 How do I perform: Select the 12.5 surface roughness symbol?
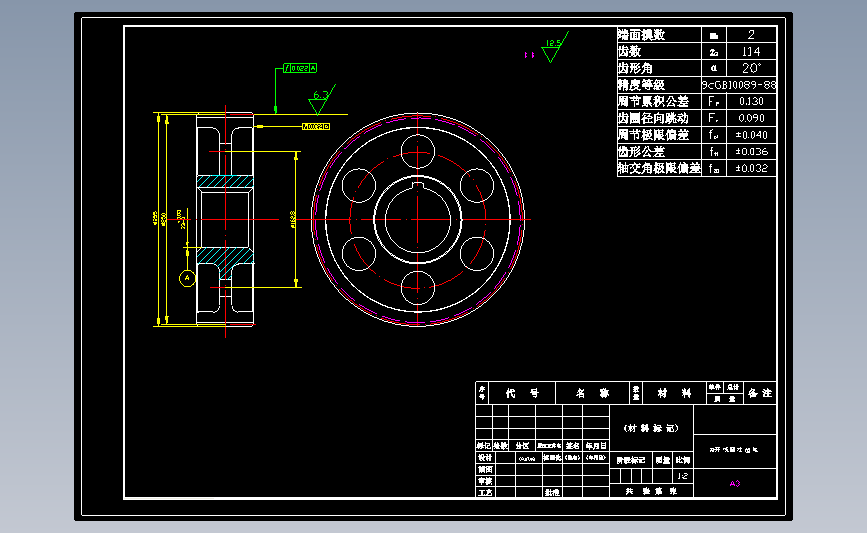(x=554, y=47)
